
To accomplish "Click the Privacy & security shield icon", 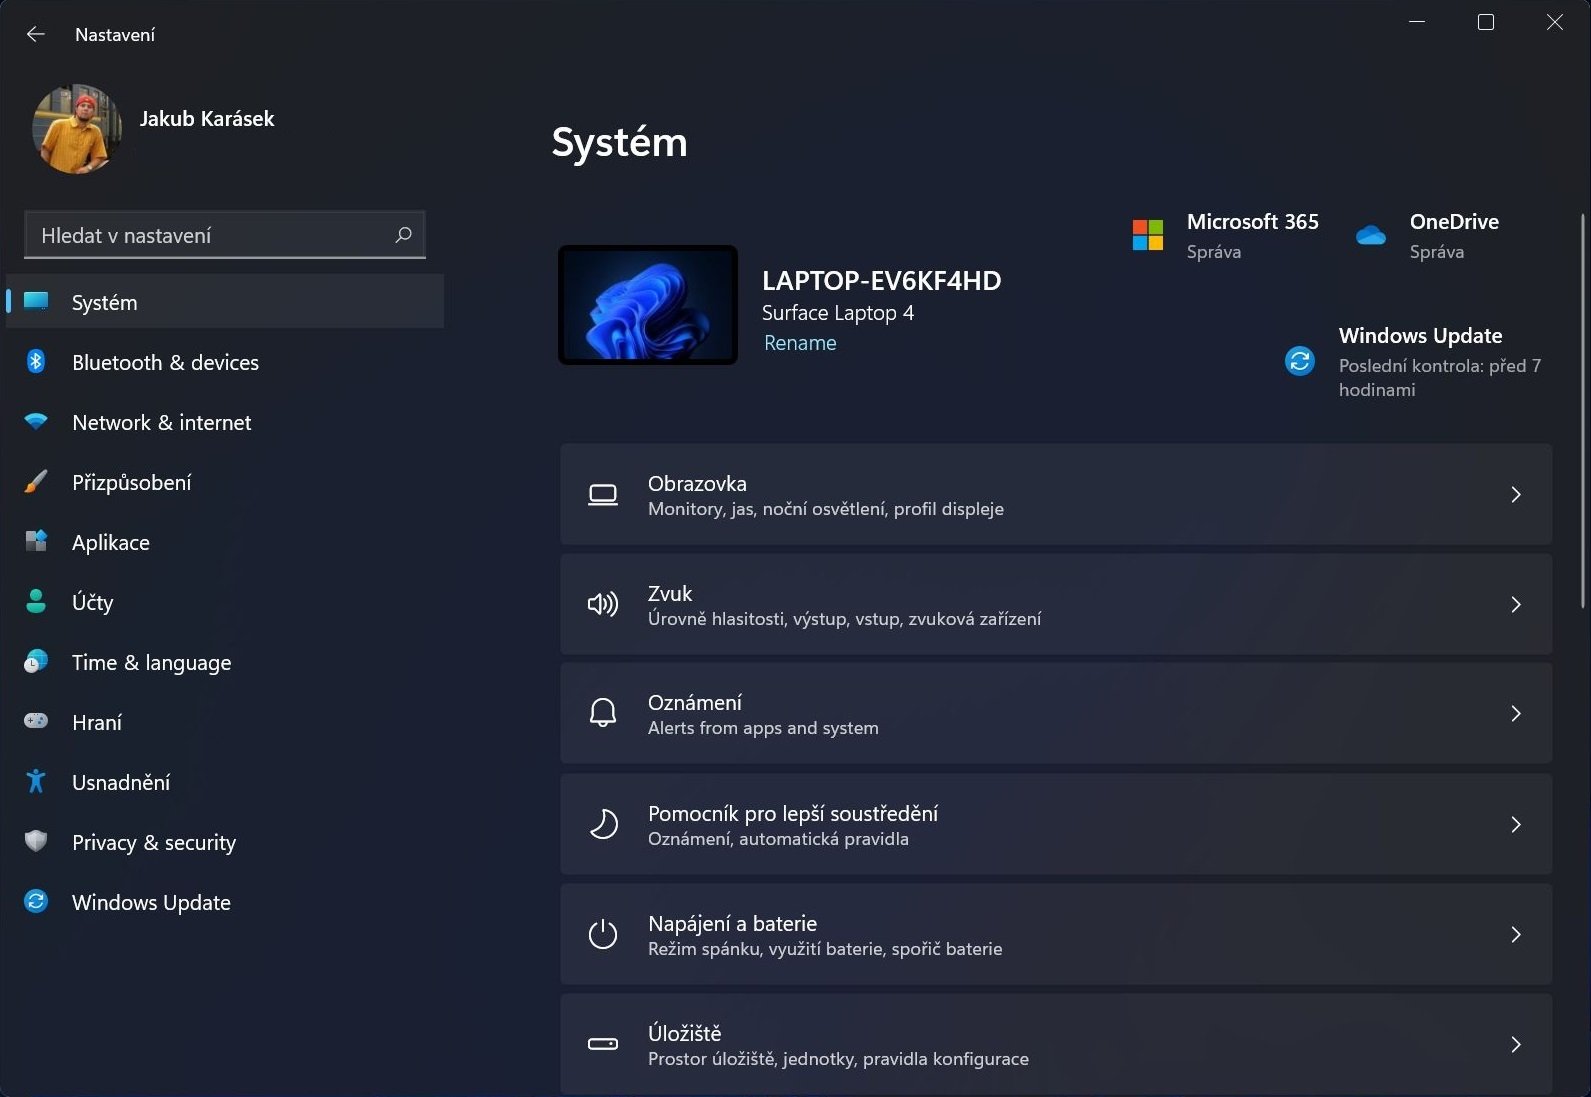I will [x=36, y=841].
